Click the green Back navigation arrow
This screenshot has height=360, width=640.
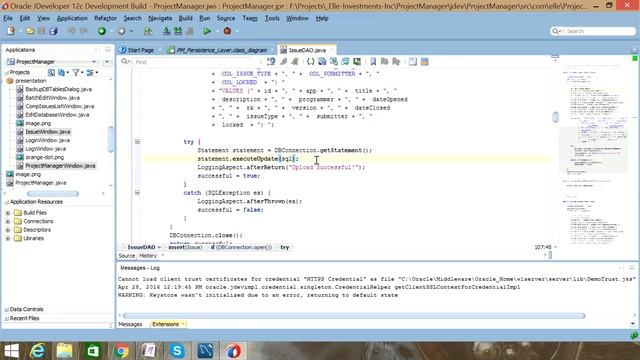(102, 31)
